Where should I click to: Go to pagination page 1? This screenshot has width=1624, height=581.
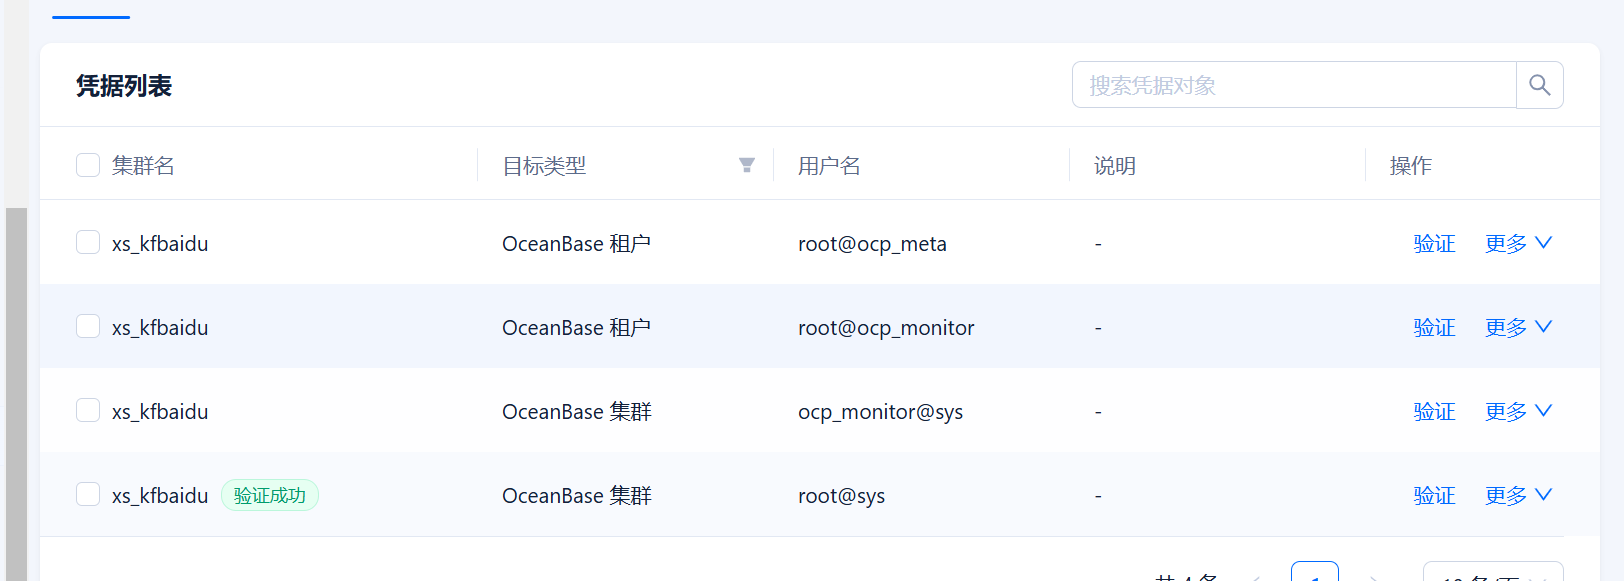(1315, 572)
